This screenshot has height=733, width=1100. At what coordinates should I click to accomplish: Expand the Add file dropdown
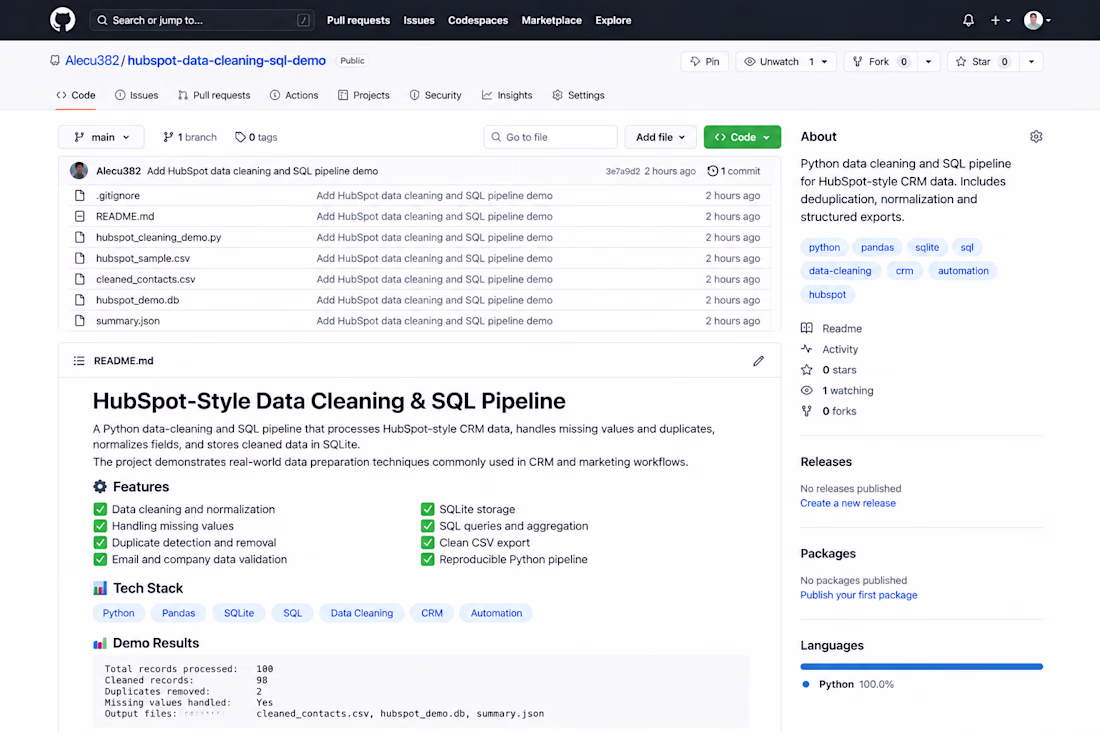tap(660, 137)
